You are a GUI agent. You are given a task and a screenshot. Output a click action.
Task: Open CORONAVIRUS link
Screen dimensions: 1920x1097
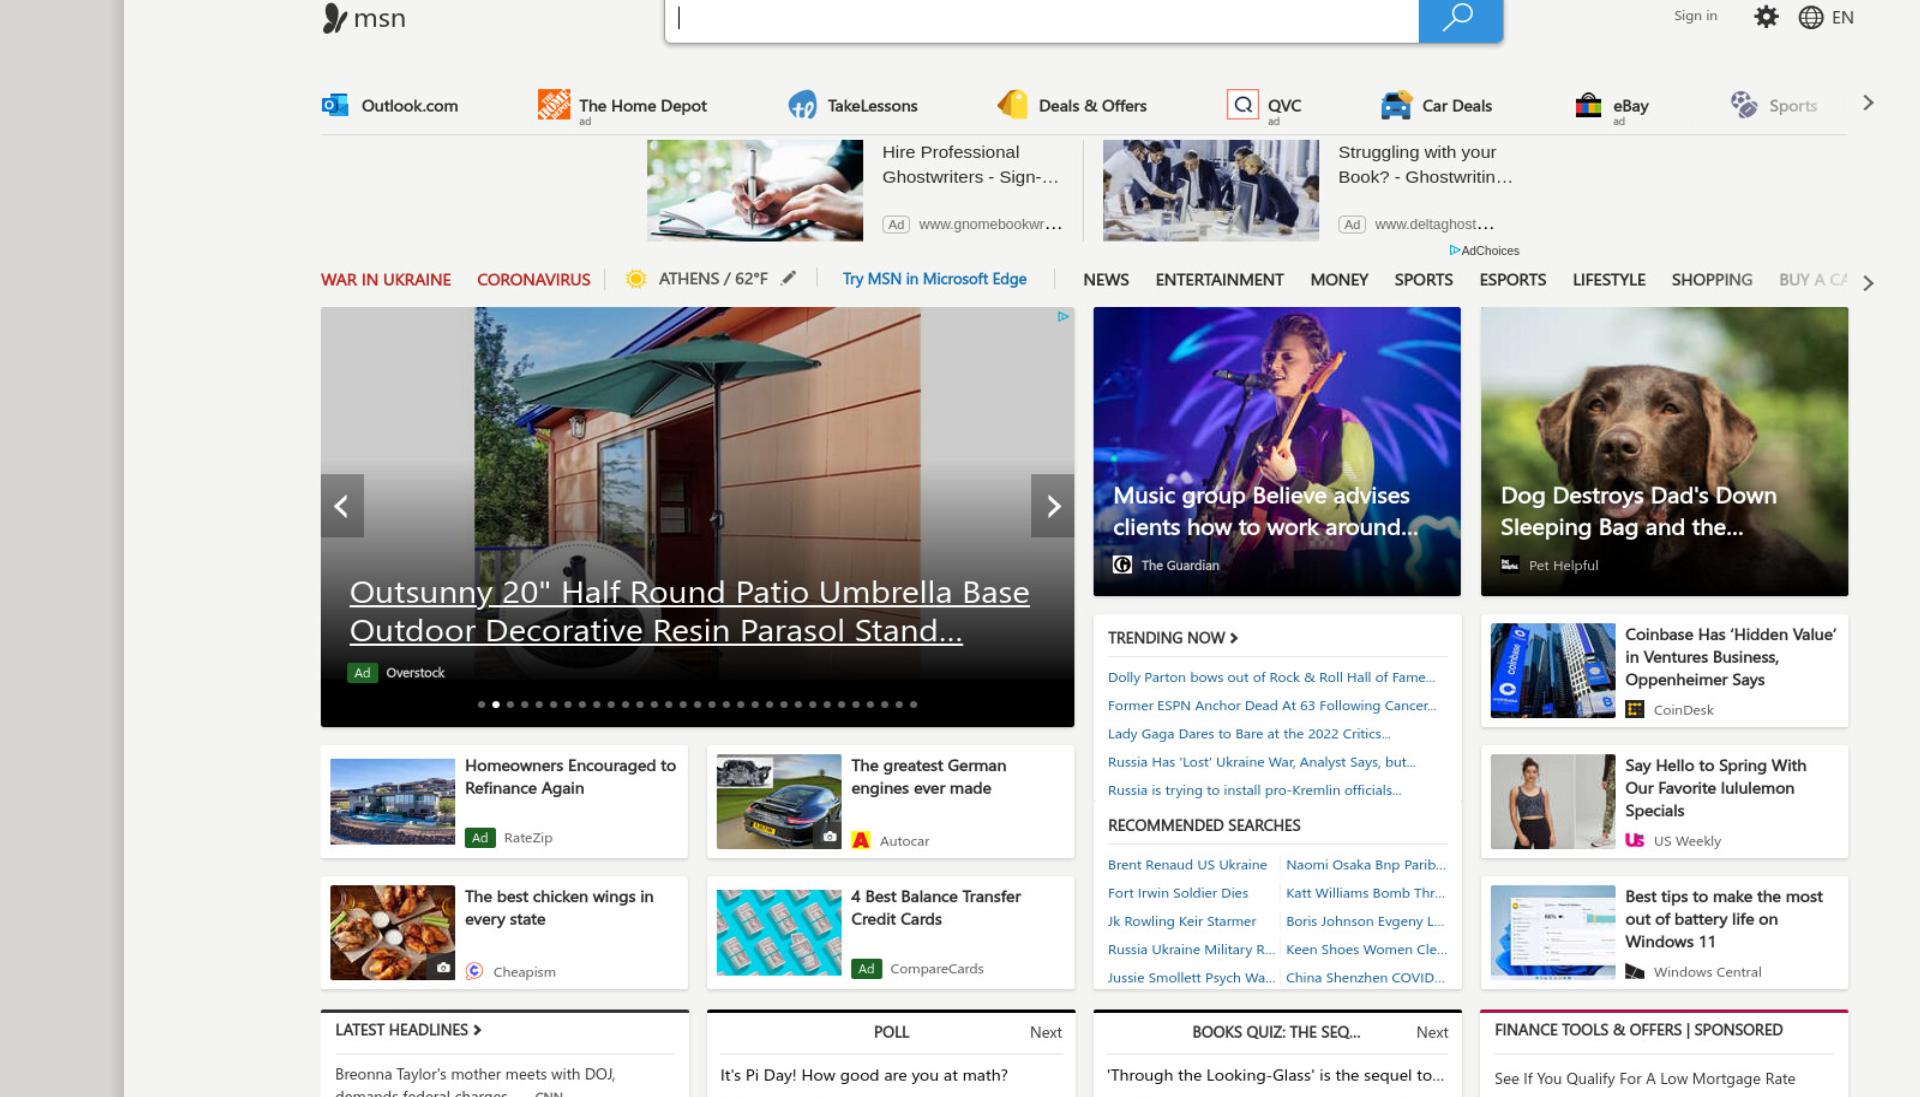pos(534,280)
